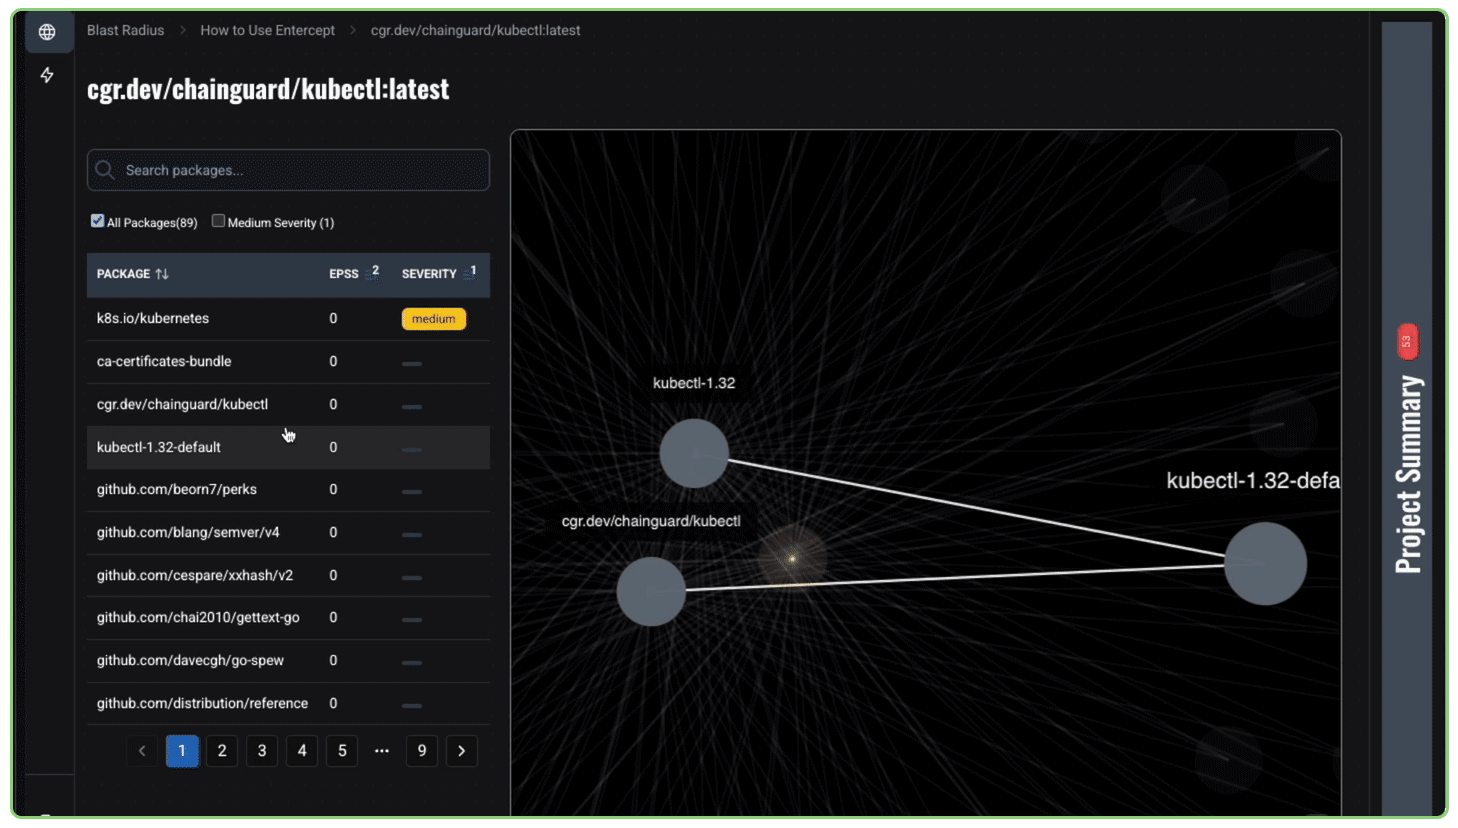The height and width of the screenshot is (828, 1458).
Task: Click the red 53 badge
Action: pyautogui.click(x=1407, y=342)
